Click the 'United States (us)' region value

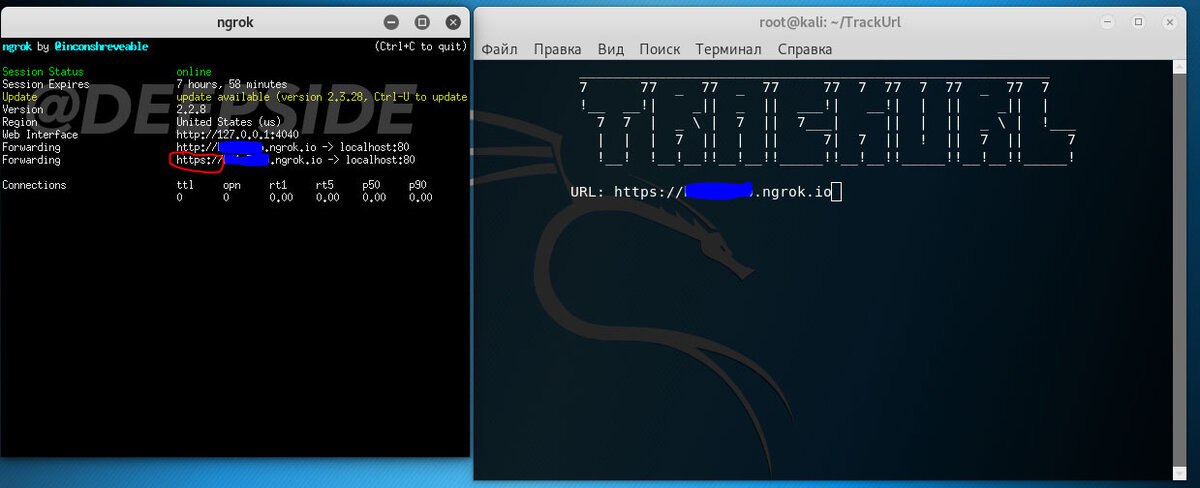[229, 122]
